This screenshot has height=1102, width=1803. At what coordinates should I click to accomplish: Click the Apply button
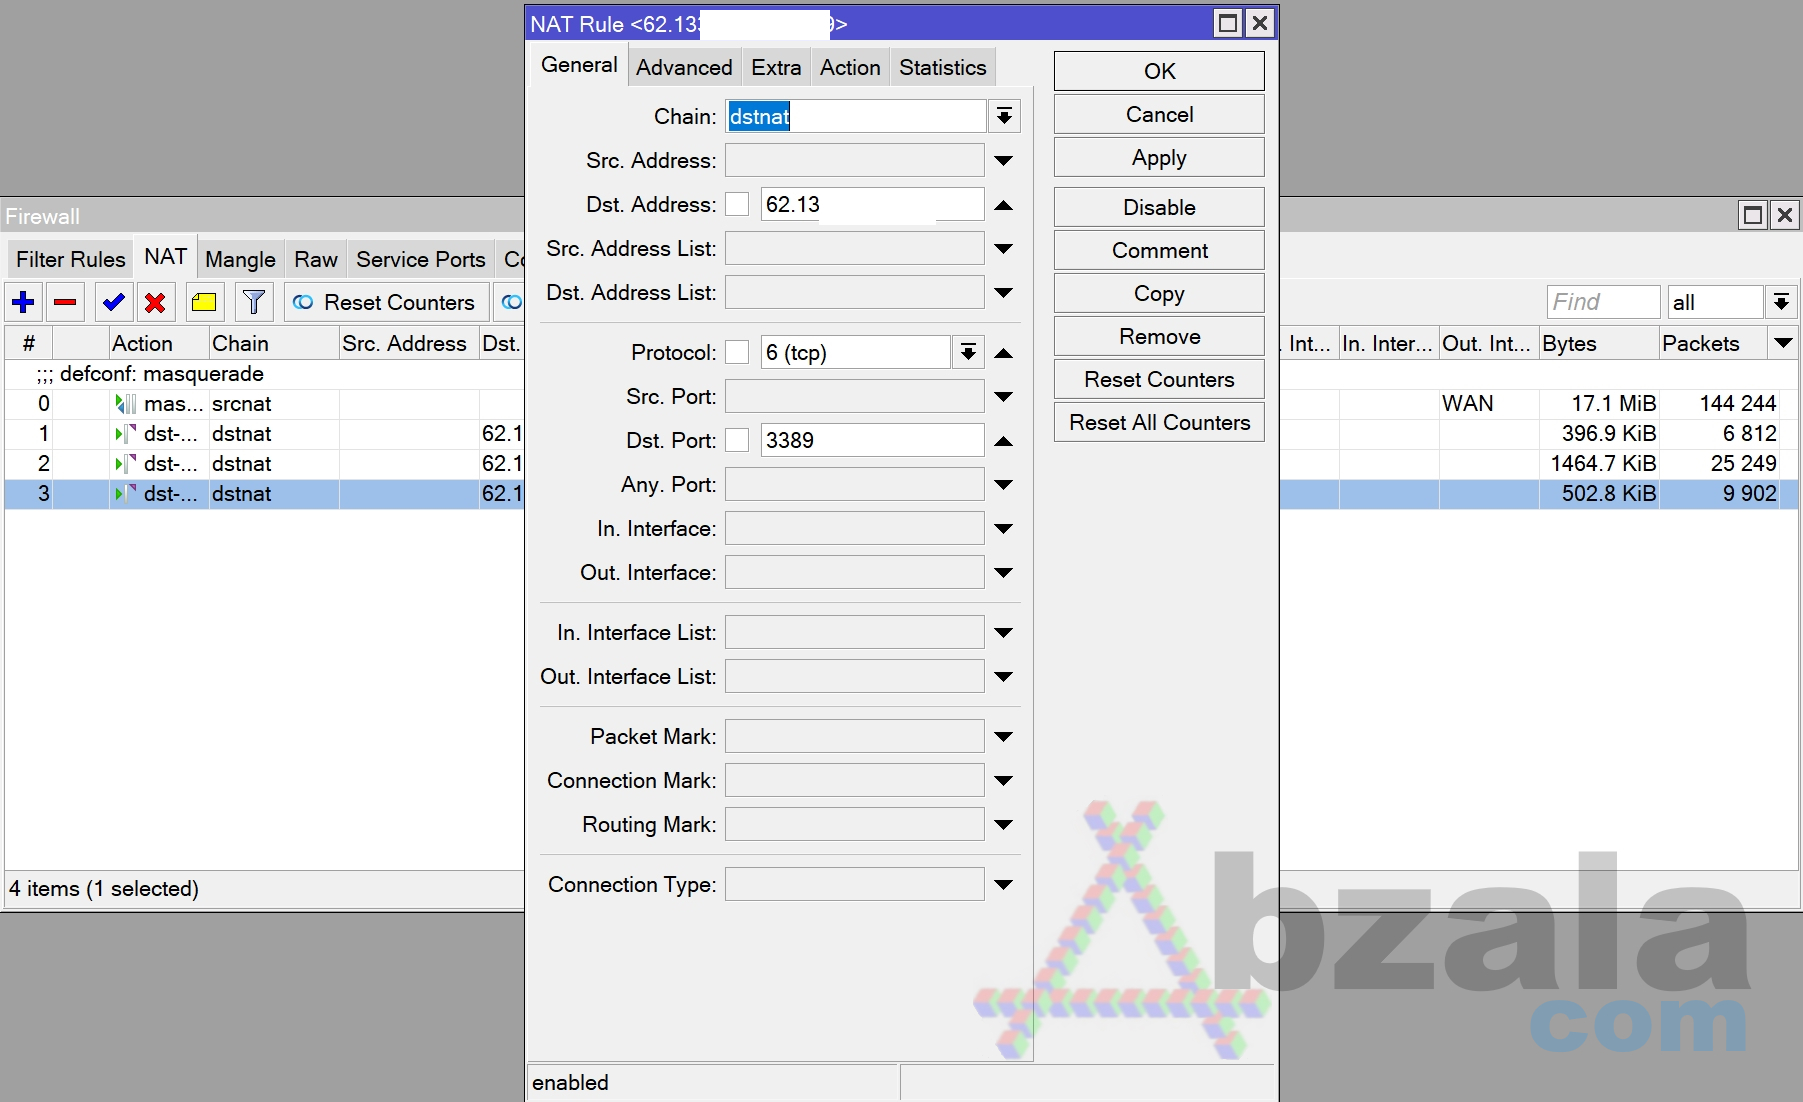[1159, 158]
